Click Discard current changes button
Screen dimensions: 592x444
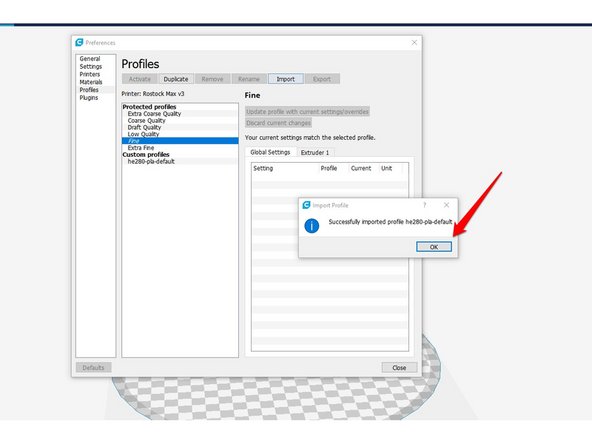point(279,123)
